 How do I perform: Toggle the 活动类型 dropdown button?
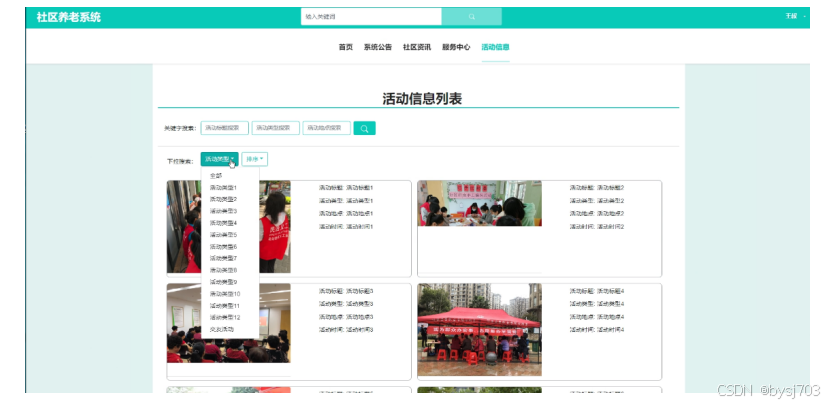pyautogui.click(x=219, y=159)
